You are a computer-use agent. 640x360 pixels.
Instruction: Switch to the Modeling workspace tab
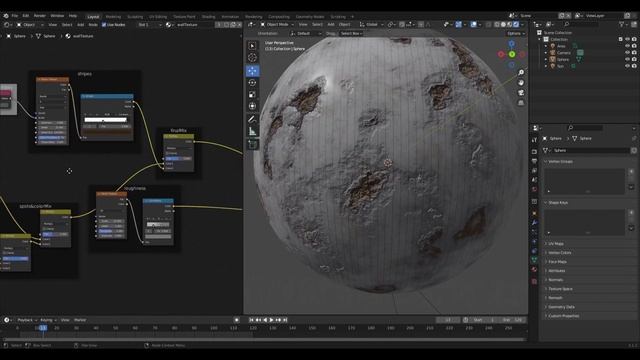113,17
